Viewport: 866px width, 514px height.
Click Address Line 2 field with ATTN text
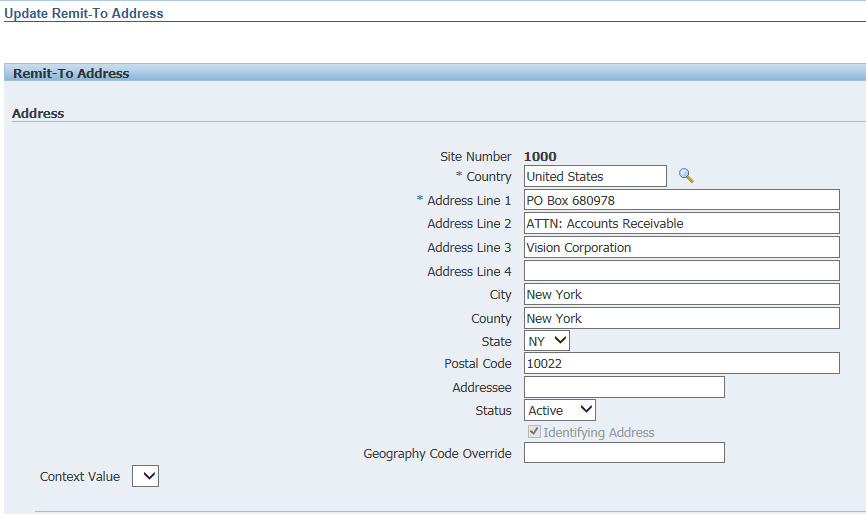(681, 224)
